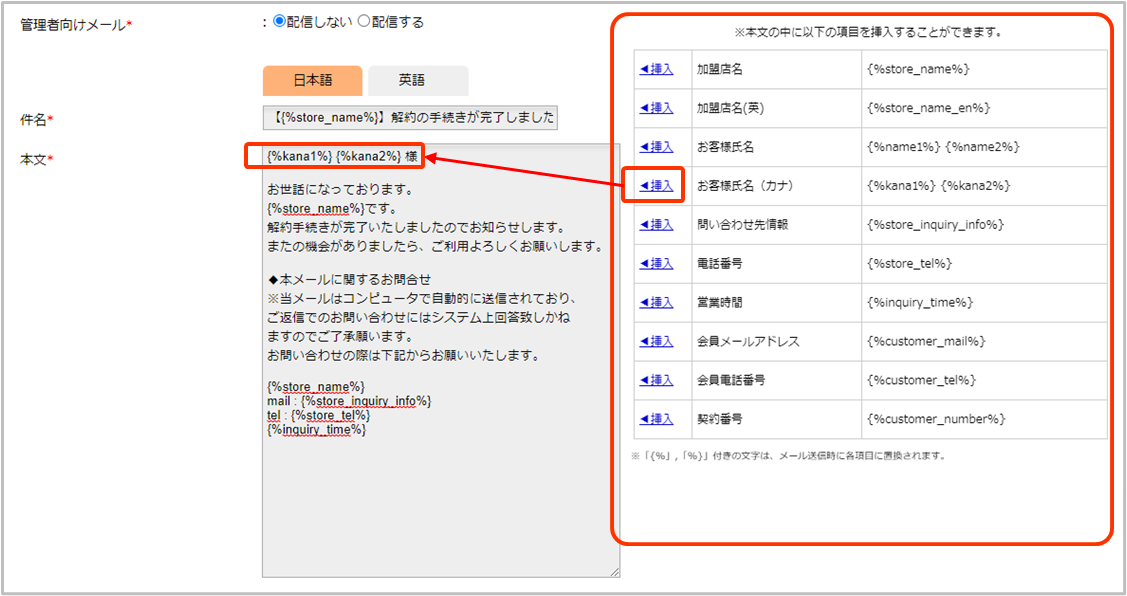Insert the 営業時間 placeholder

[x=656, y=303]
